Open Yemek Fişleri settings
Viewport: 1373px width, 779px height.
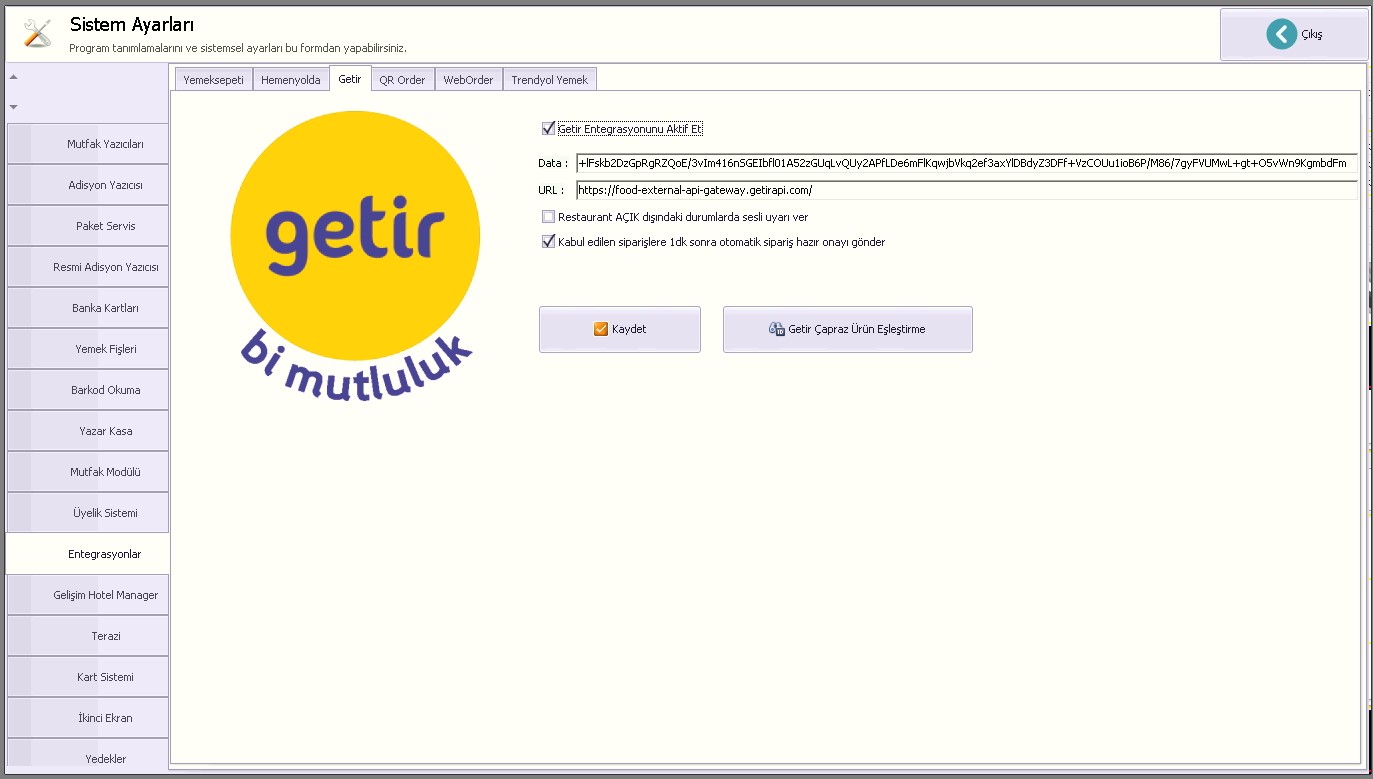pos(88,349)
